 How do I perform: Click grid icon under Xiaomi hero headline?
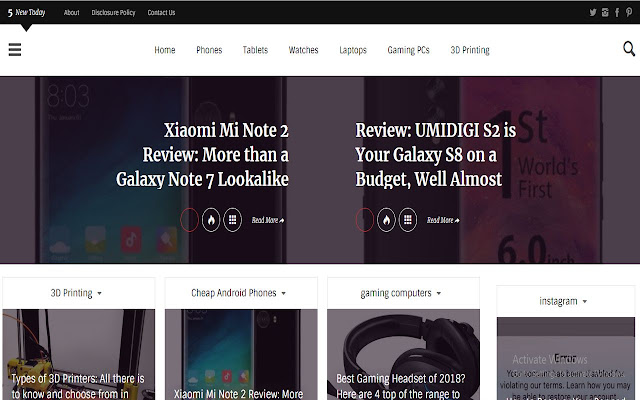click(232, 220)
